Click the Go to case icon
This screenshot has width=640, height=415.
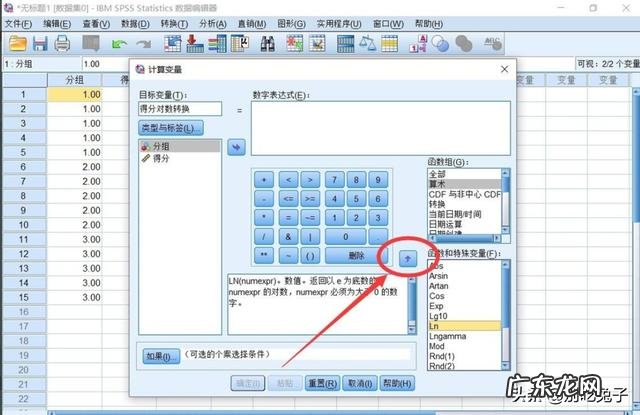tap(173, 44)
